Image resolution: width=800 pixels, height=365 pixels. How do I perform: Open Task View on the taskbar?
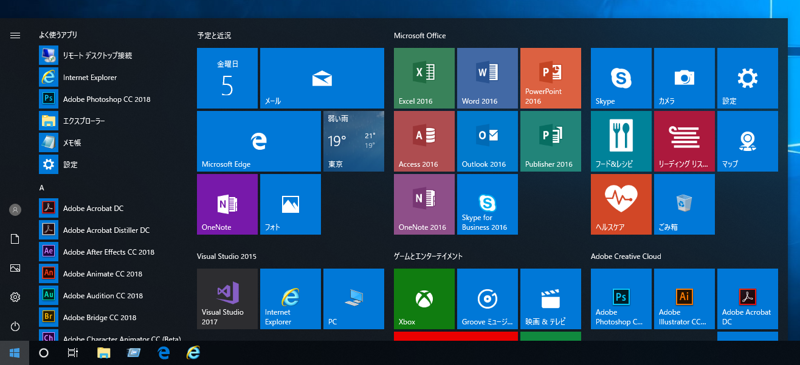pos(72,353)
